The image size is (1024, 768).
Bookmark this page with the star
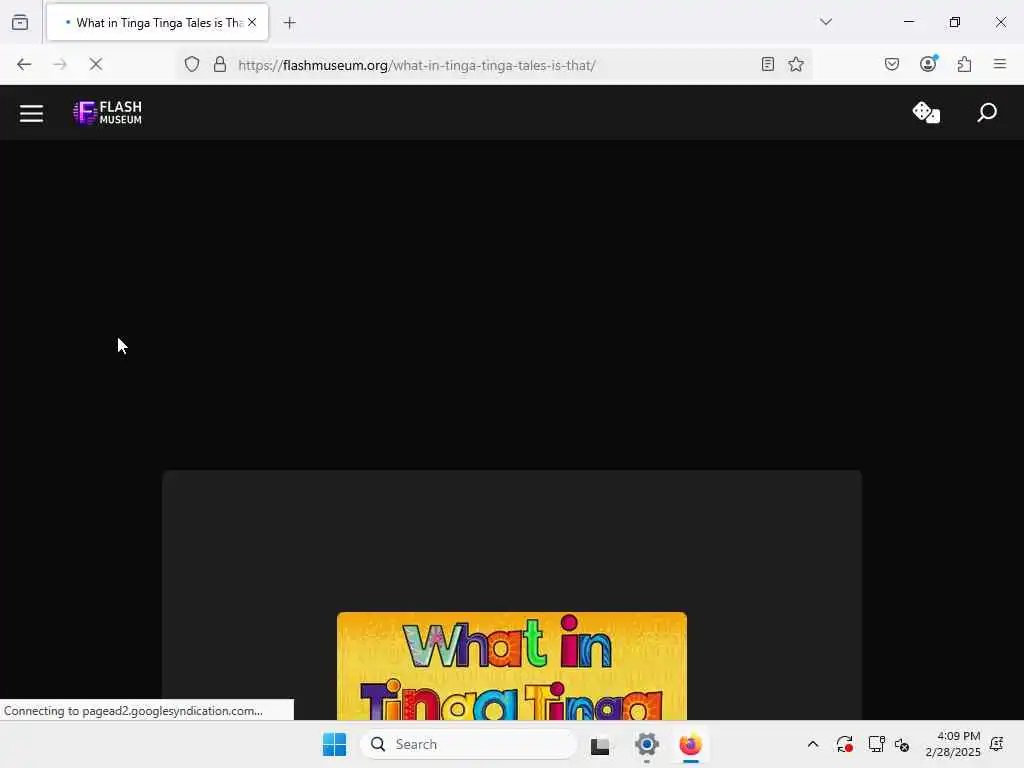point(795,64)
